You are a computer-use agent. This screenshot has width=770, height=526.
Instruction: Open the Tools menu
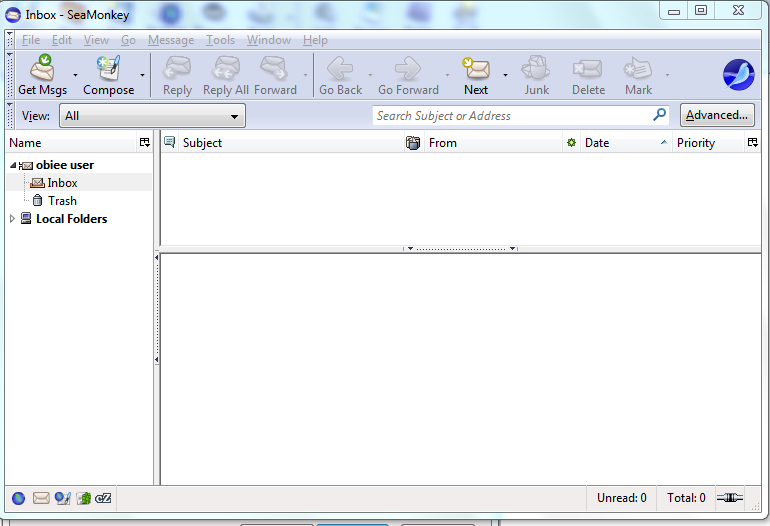(220, 40)
